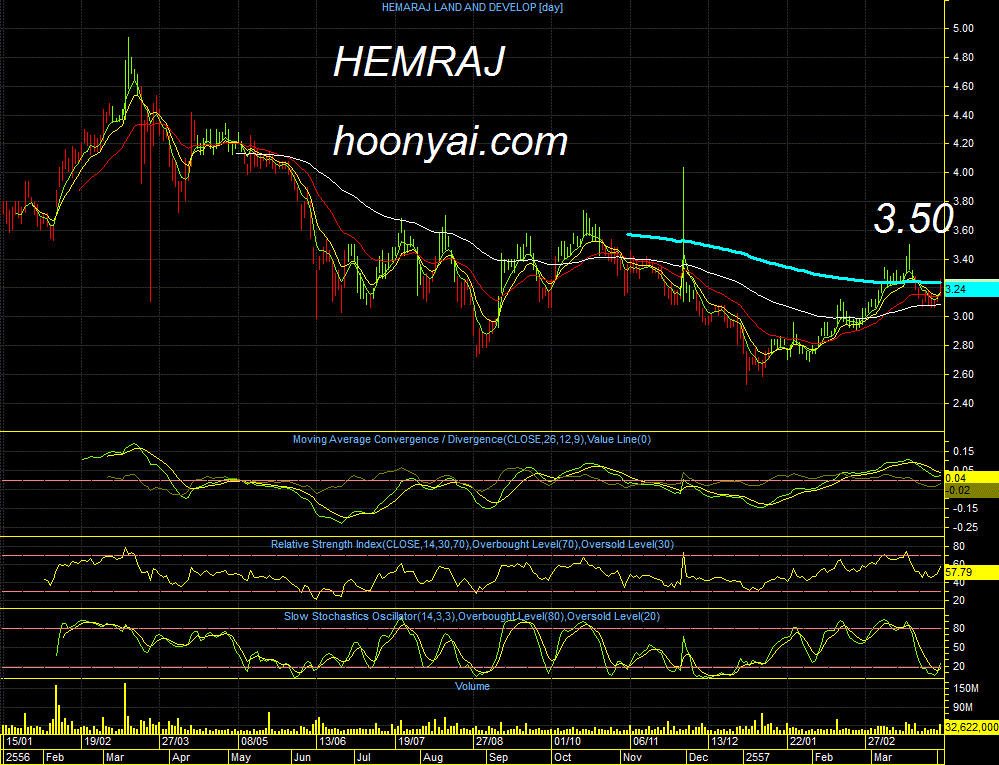999x765 pixels.
Task: Click the 27/08 date label
Action: pyautogui.click(x=489, y=741)
